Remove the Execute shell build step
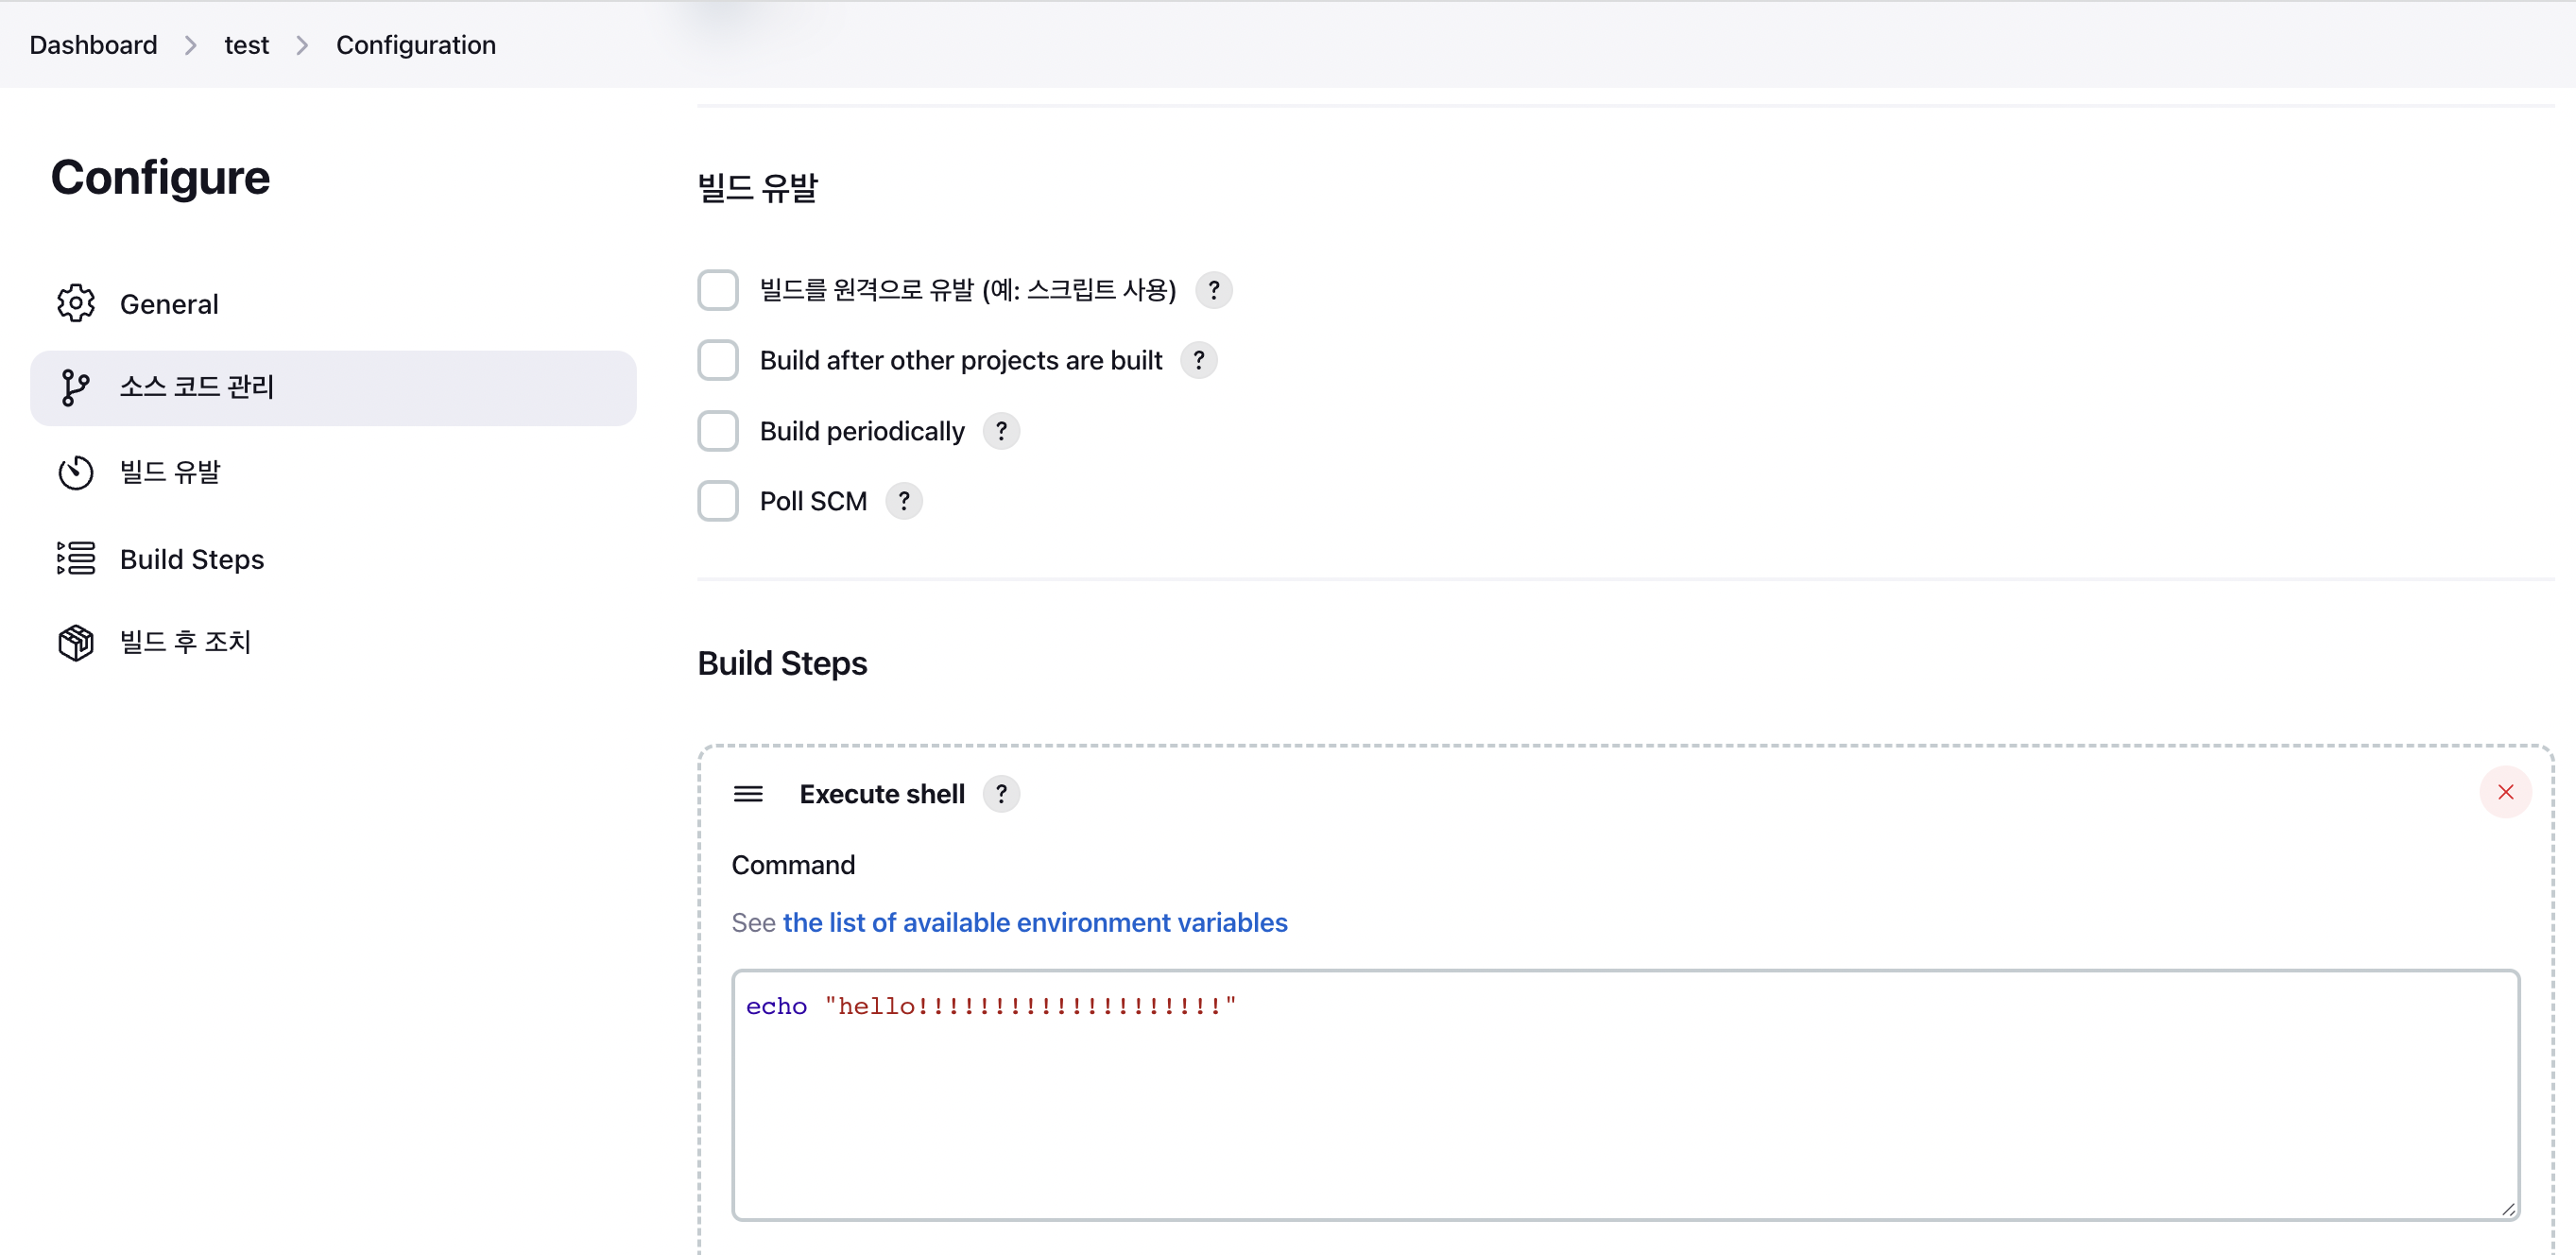Screen dimensions: 2576x1255 click(2505, 792)
